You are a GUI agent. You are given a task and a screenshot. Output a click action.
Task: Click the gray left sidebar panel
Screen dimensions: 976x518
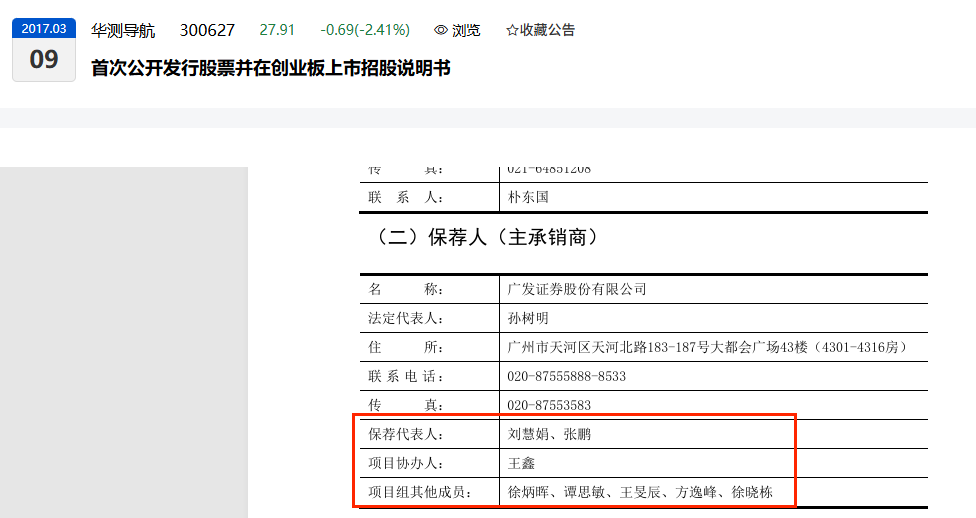[x=124, y=342]
